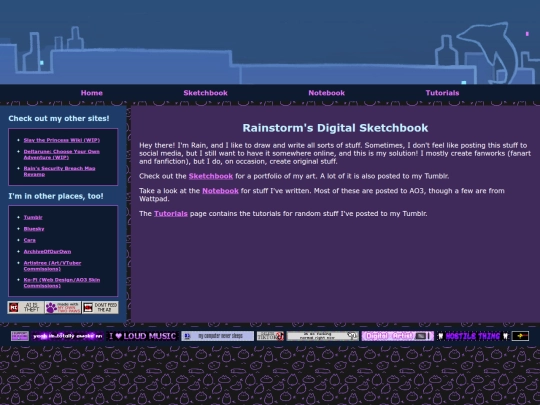Follow the Notebook link in the body text
540x405 pixels.
(x=220, y=191)
